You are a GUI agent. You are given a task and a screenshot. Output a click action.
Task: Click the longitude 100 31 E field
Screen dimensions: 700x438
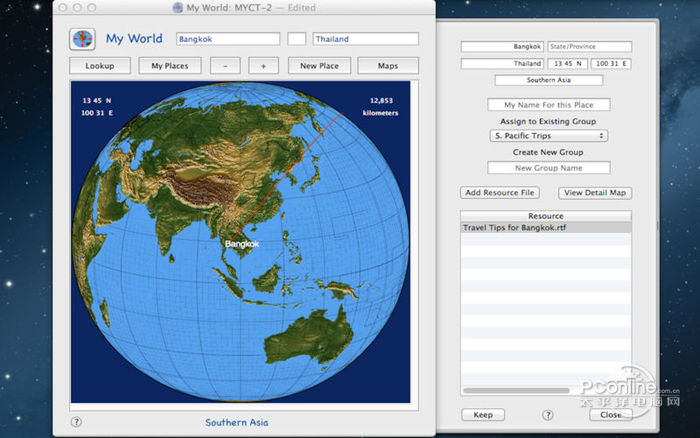click(611, 63)
